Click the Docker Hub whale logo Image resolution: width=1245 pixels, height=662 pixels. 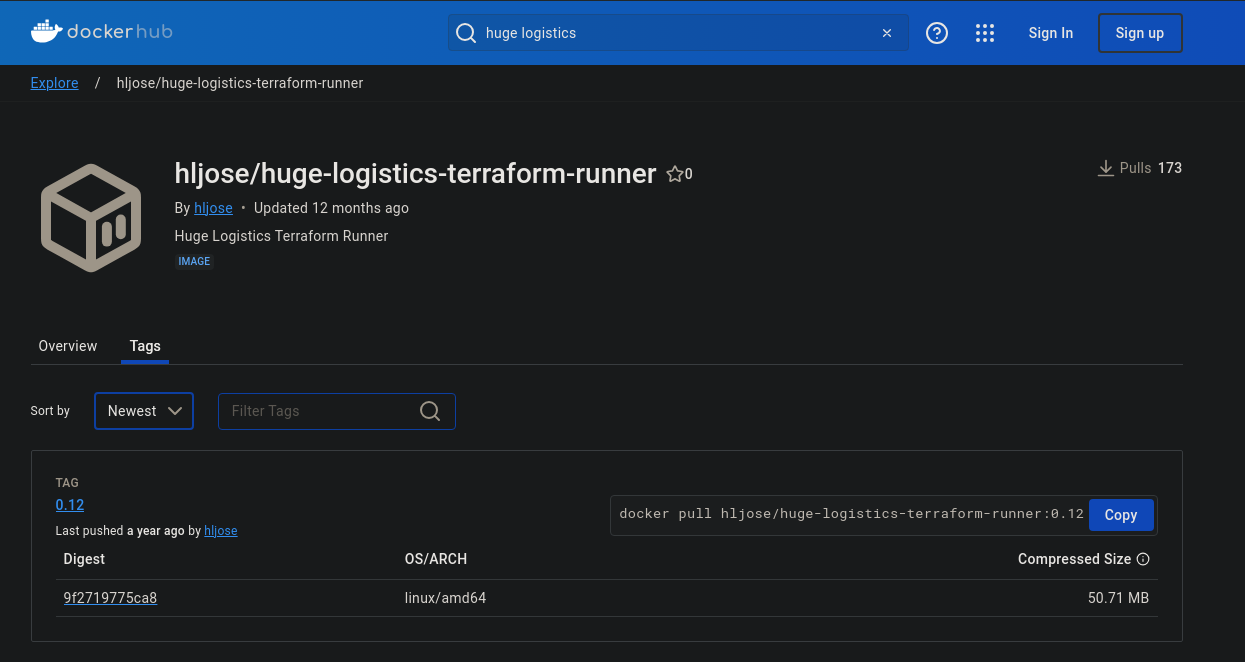(x=46, y=32)
